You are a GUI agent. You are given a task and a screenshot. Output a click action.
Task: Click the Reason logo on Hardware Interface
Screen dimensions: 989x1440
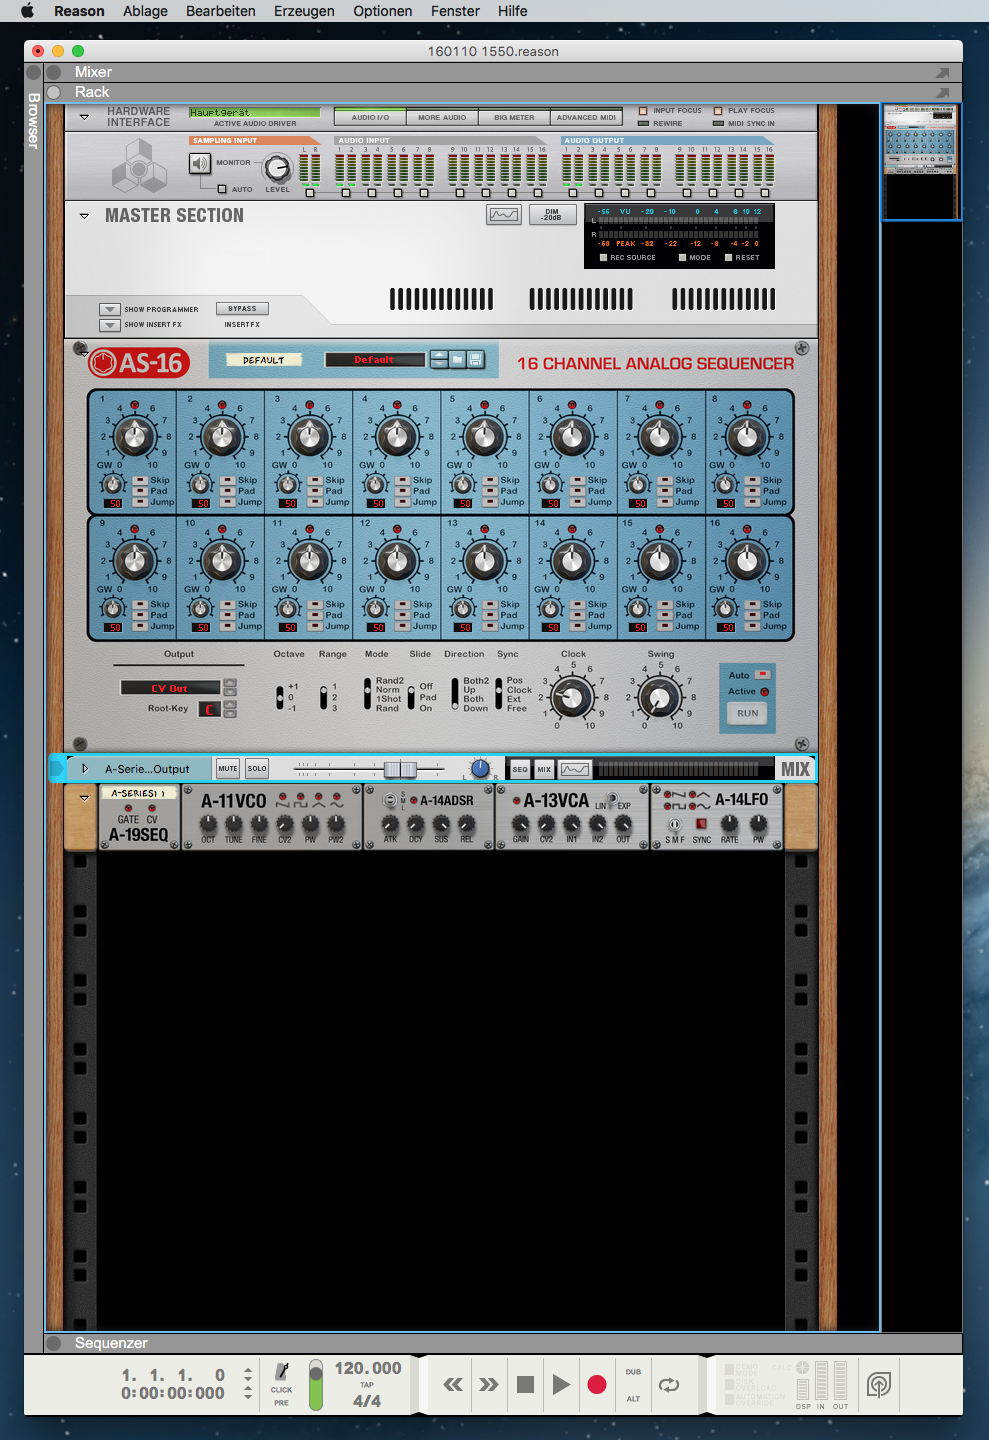point(139,167)
